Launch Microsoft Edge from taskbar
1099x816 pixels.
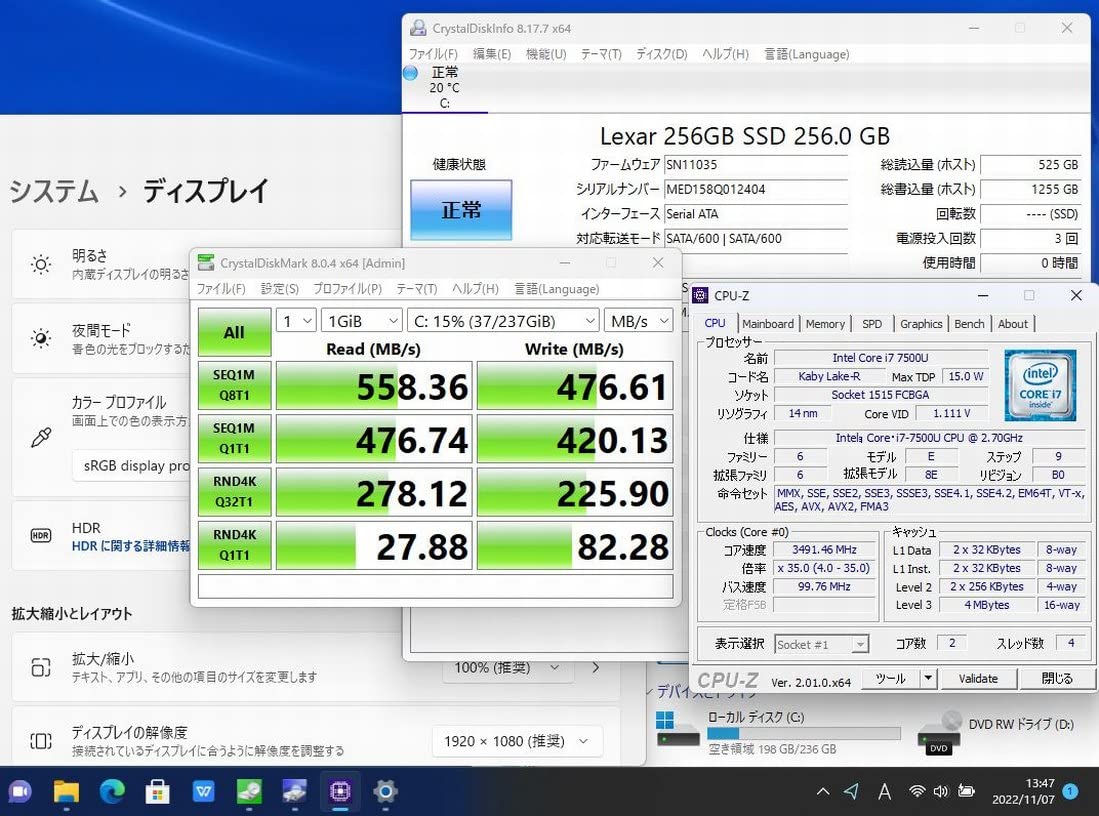tap(111, 792)
